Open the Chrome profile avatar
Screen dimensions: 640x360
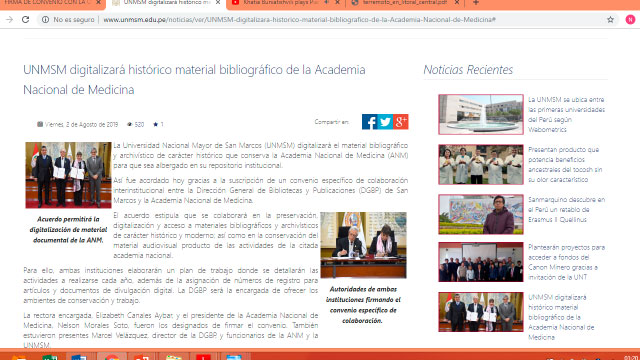pyautogui.click(x=630, y=20)
